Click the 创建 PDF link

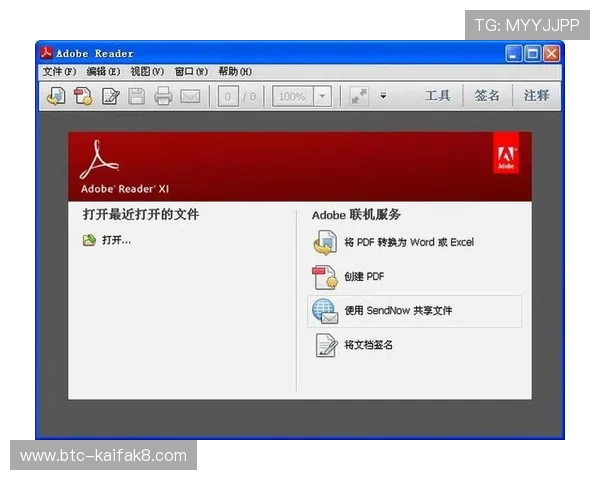pos(364,276)
